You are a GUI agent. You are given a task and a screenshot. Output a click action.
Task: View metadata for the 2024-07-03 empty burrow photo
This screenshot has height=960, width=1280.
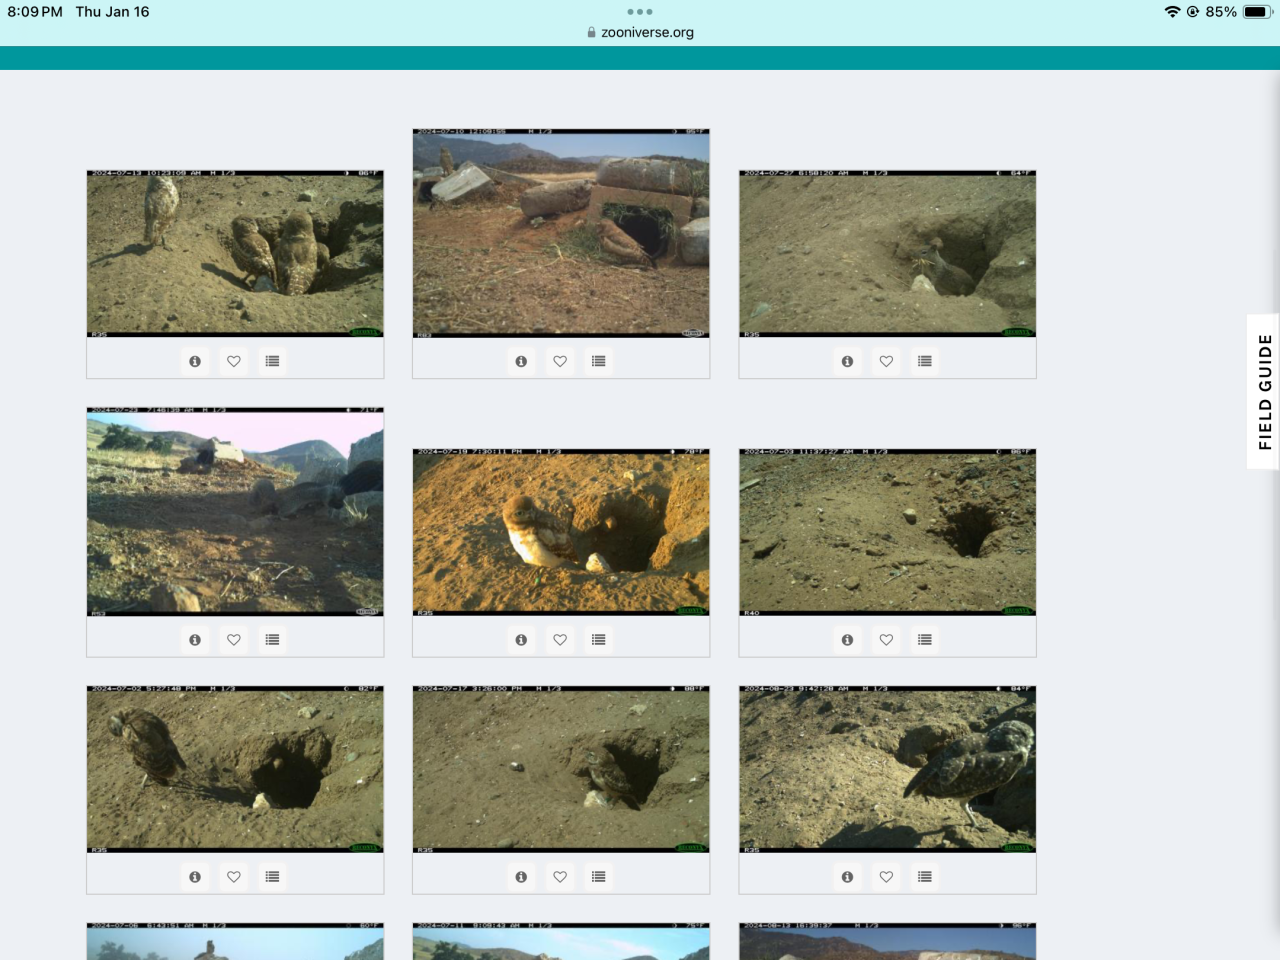click(x=847, y=639)
